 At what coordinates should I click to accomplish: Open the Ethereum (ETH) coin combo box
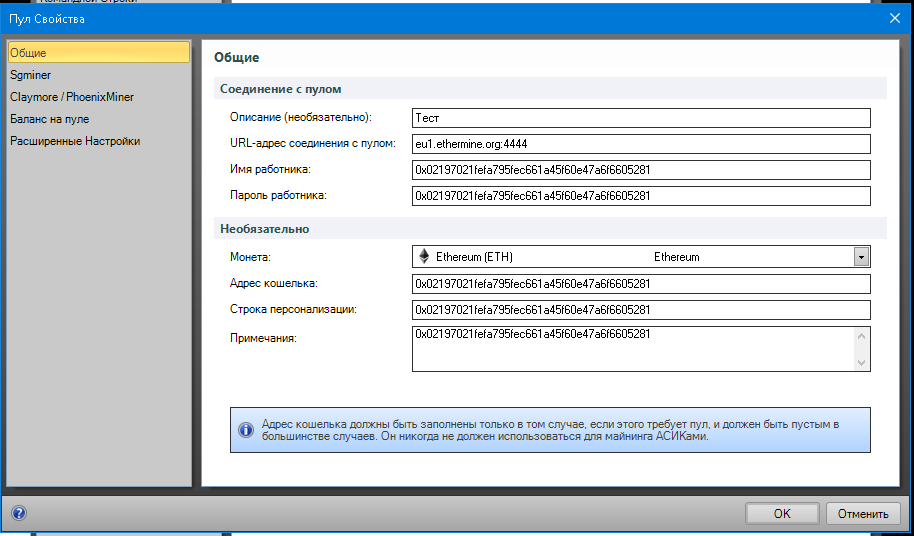[x=641, y=257]
